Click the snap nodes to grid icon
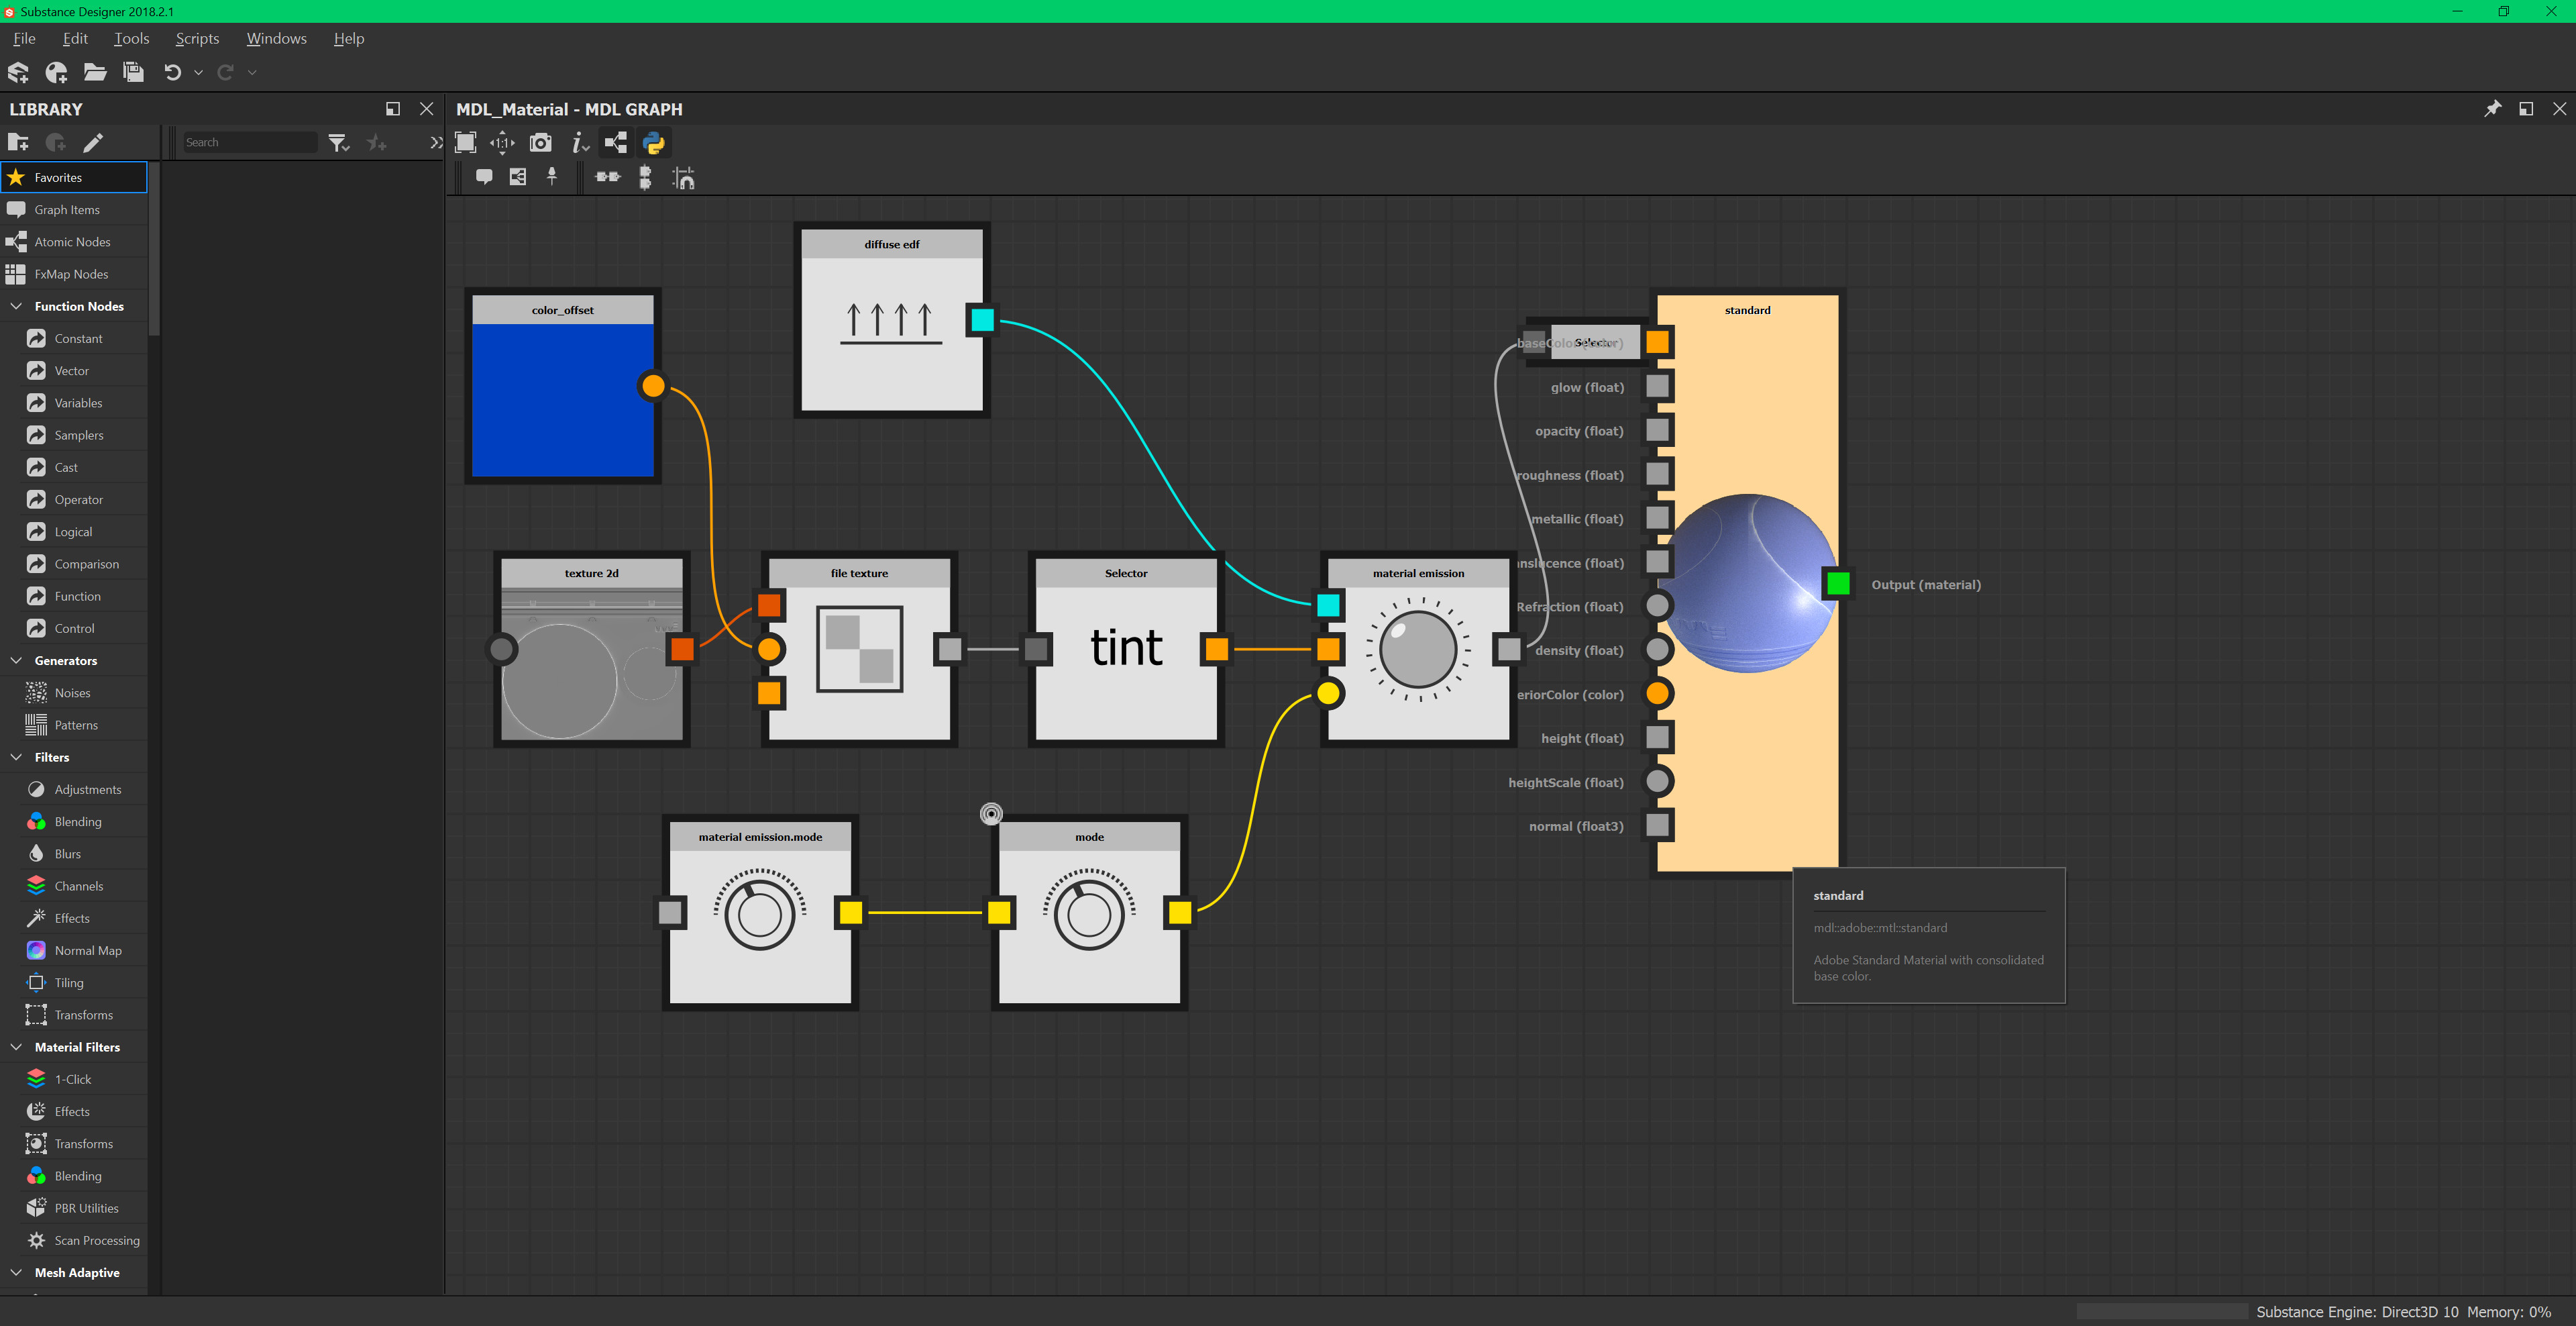Image resolution: width=2576 pixels, height=1326 pixels. pyautogui.click(x=683, y=178)
